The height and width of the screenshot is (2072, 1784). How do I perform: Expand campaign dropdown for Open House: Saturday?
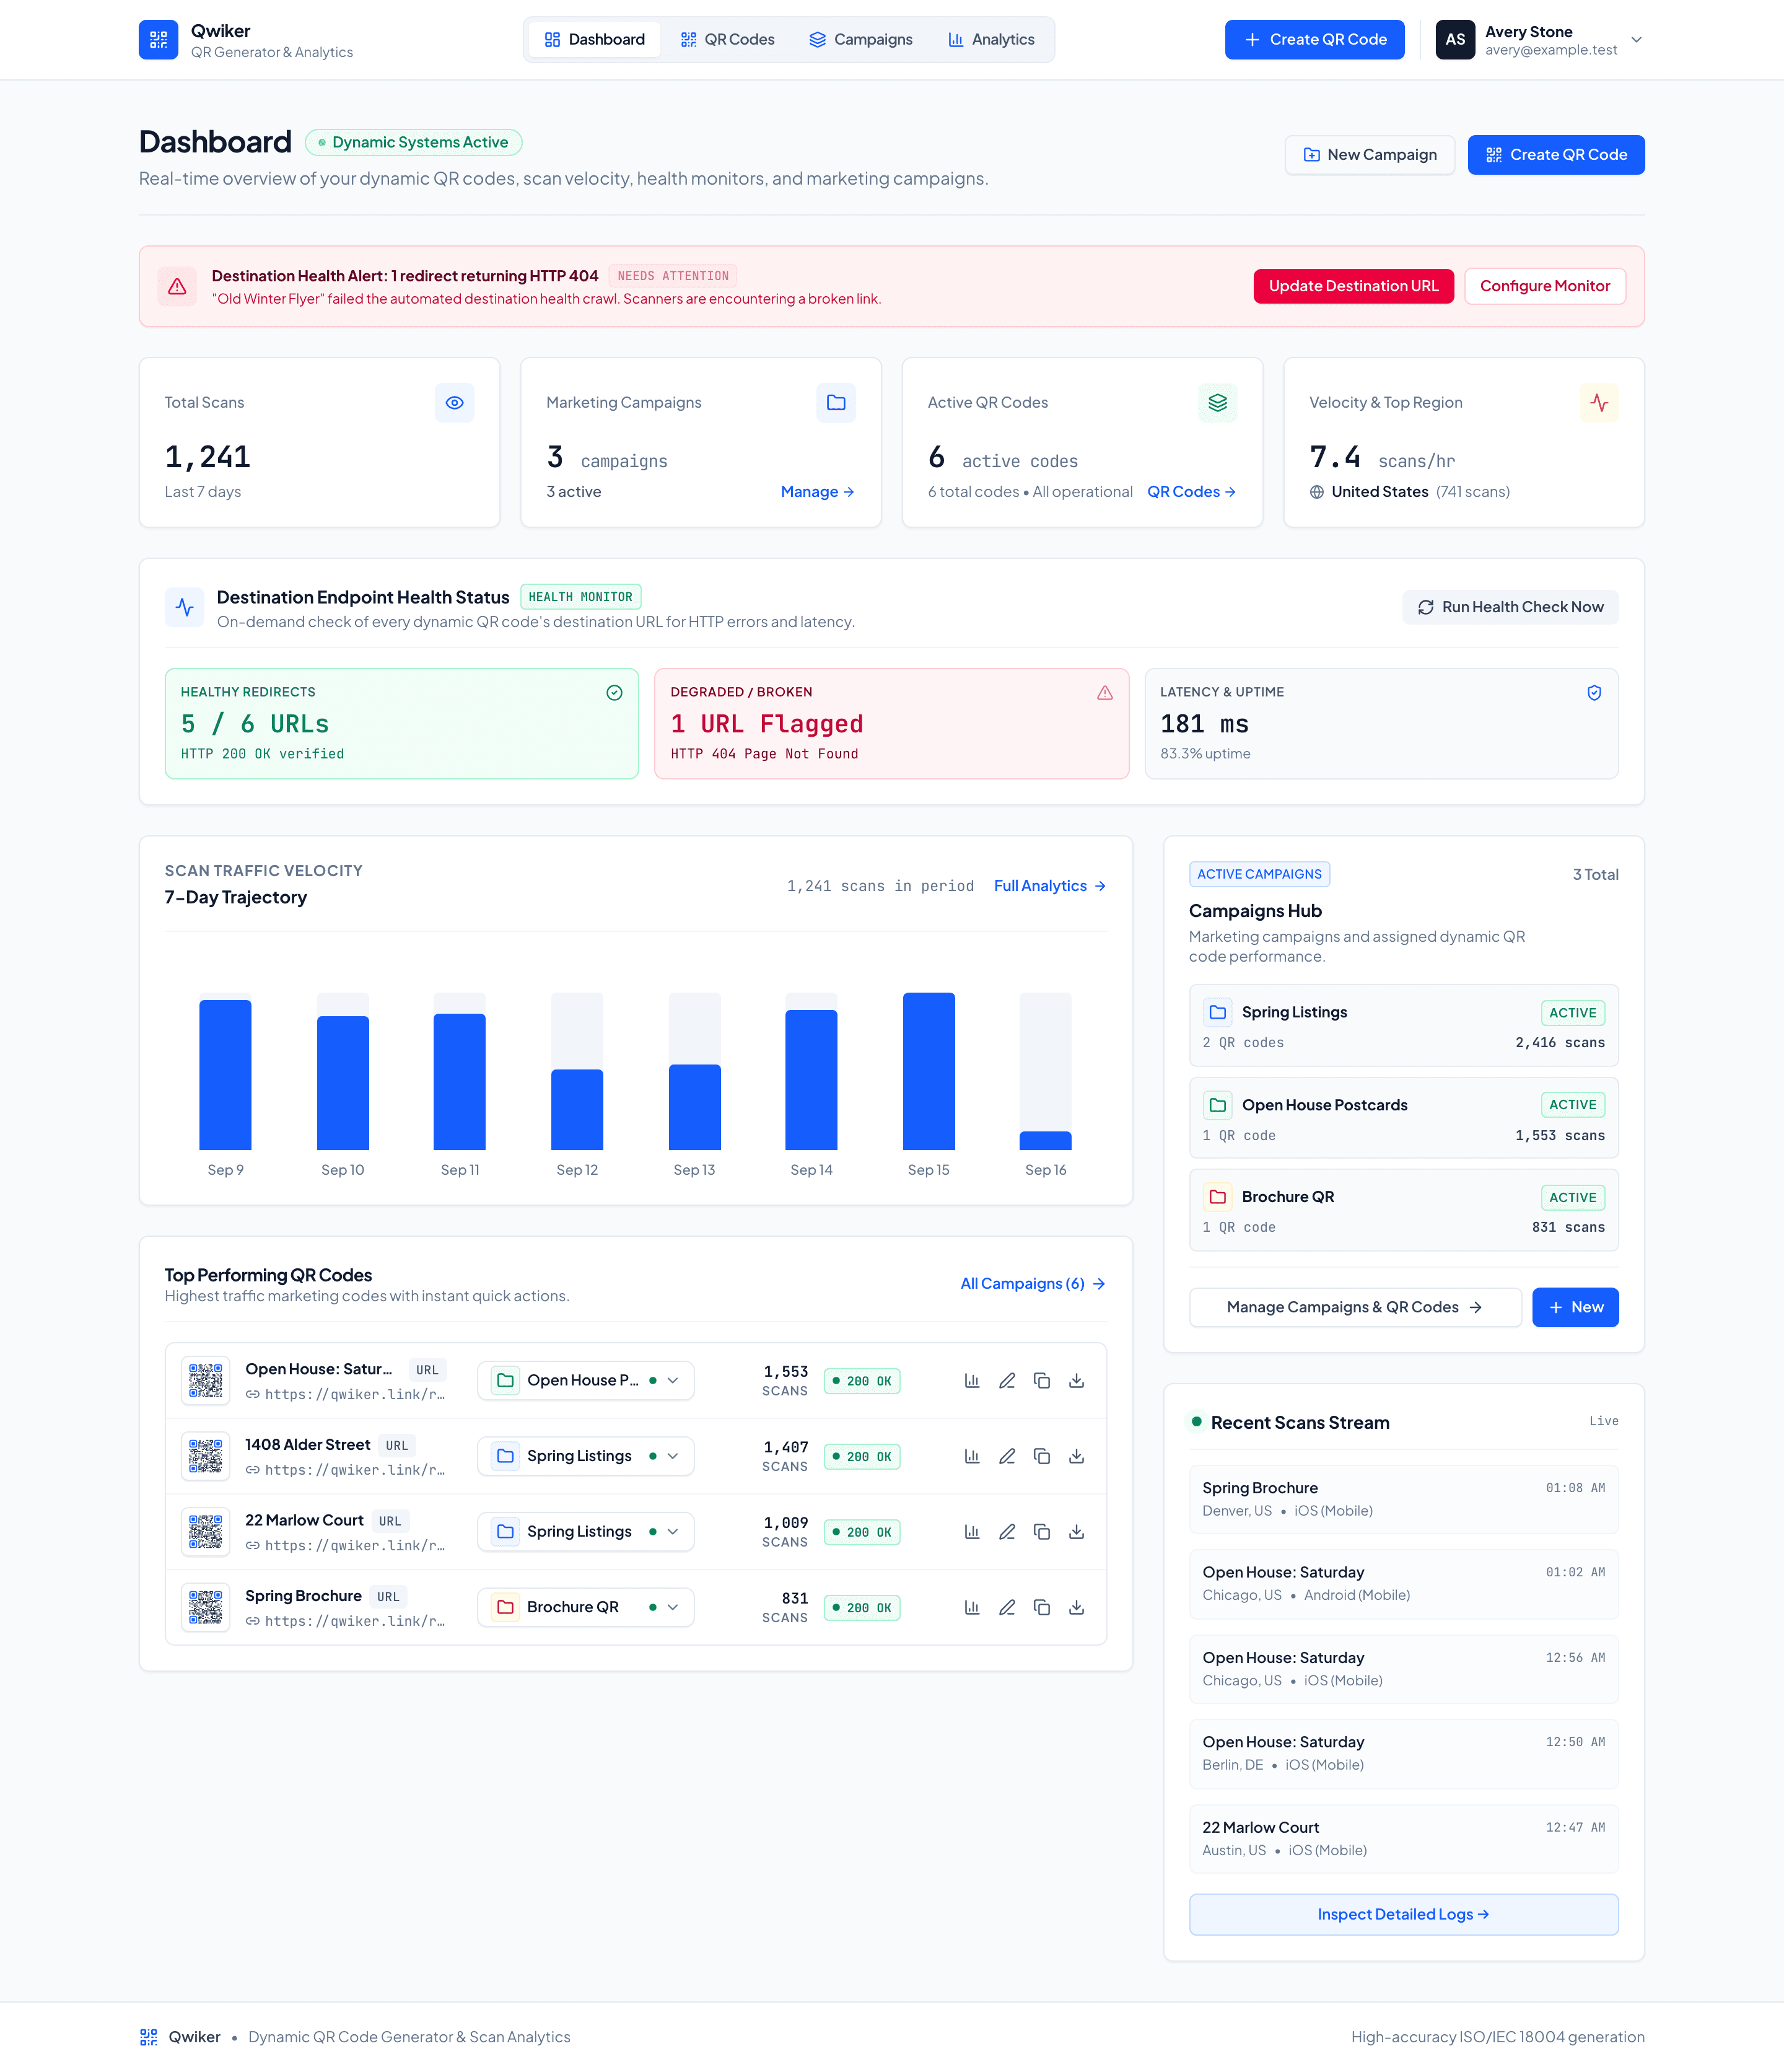(585, 1381)
